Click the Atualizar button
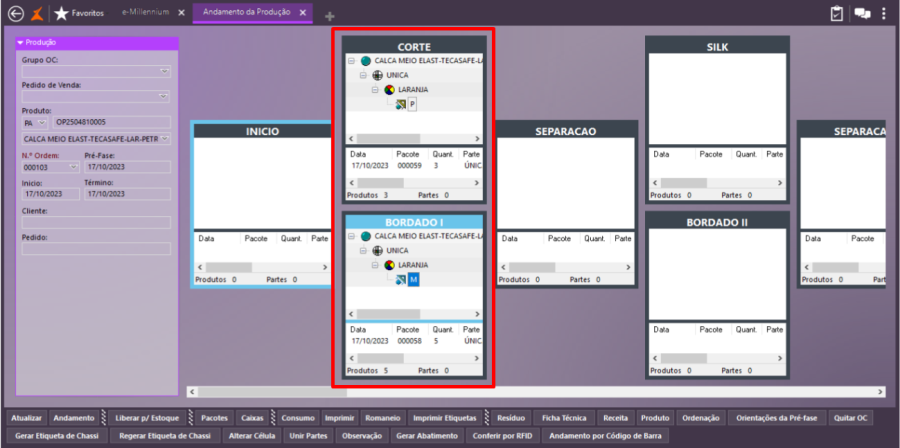The image size is (900, 448). [27, 418]
